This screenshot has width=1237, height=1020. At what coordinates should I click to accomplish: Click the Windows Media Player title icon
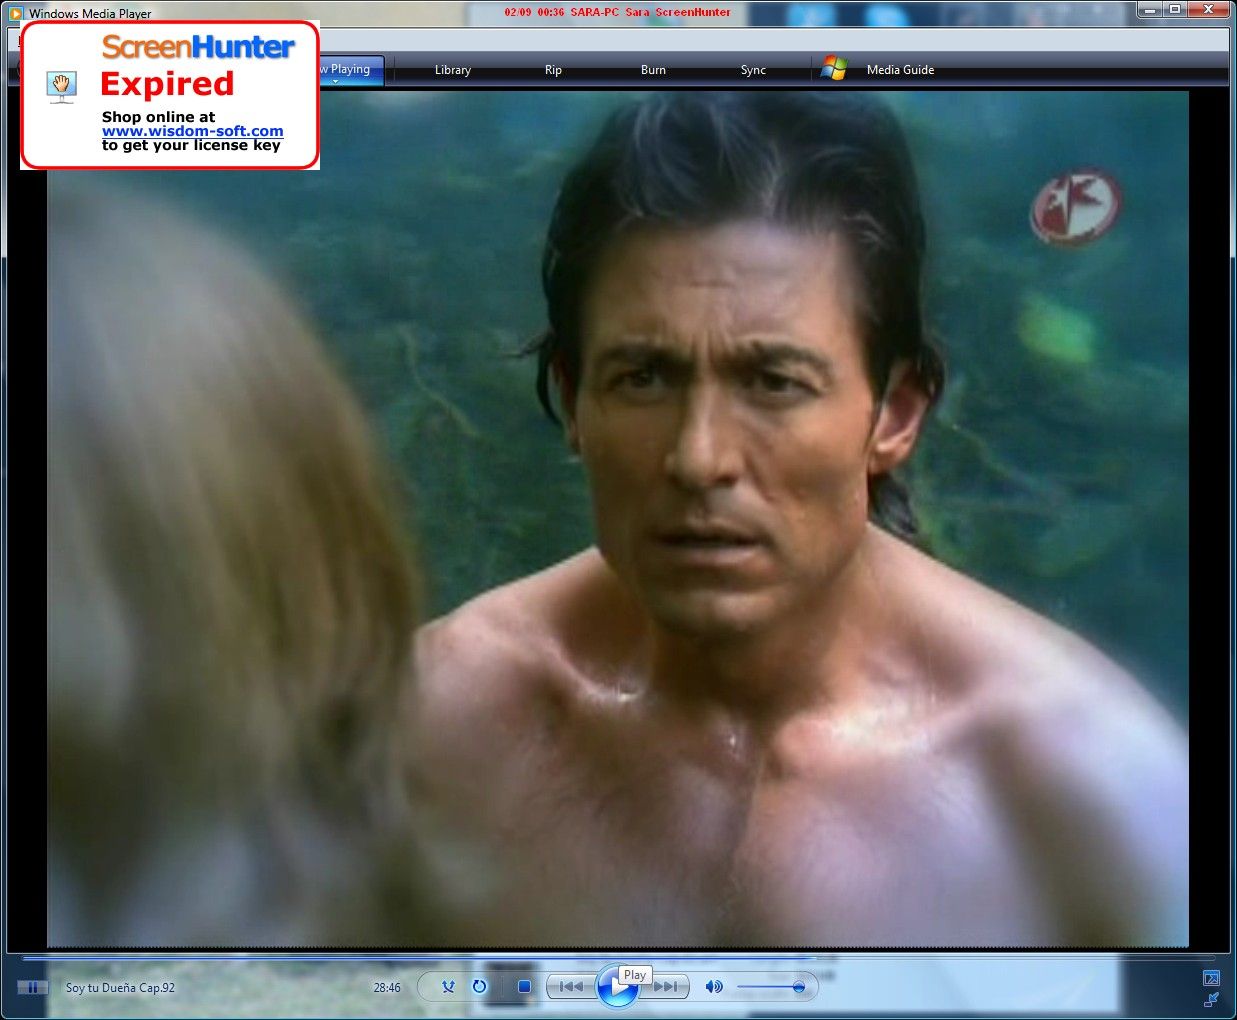15,13
